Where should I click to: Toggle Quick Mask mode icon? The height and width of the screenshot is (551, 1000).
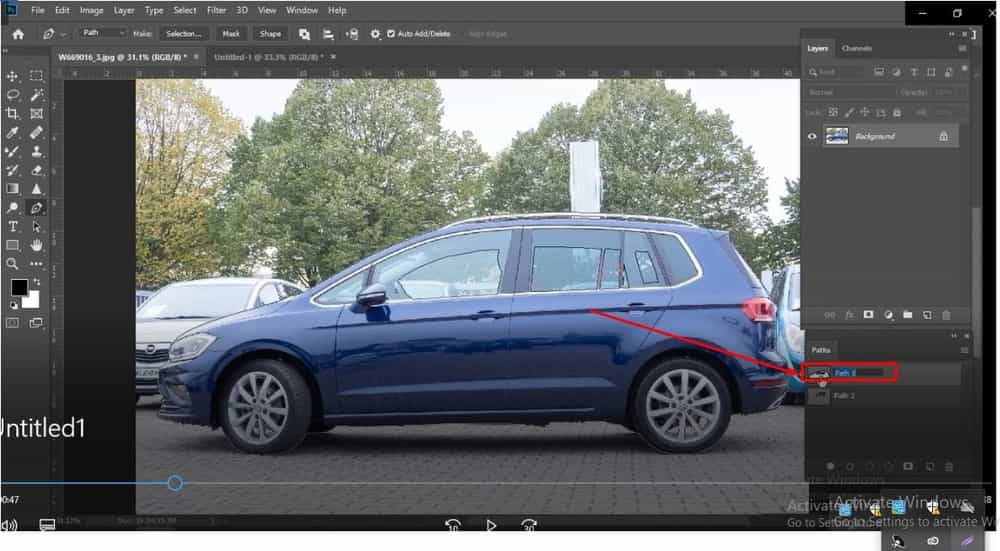point(12,323)
